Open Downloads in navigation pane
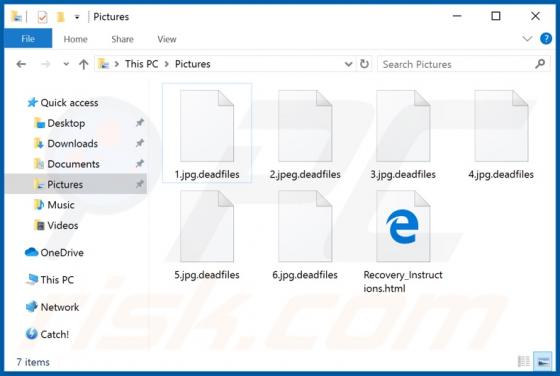The image size is (560, 376). tap(72, 144)
